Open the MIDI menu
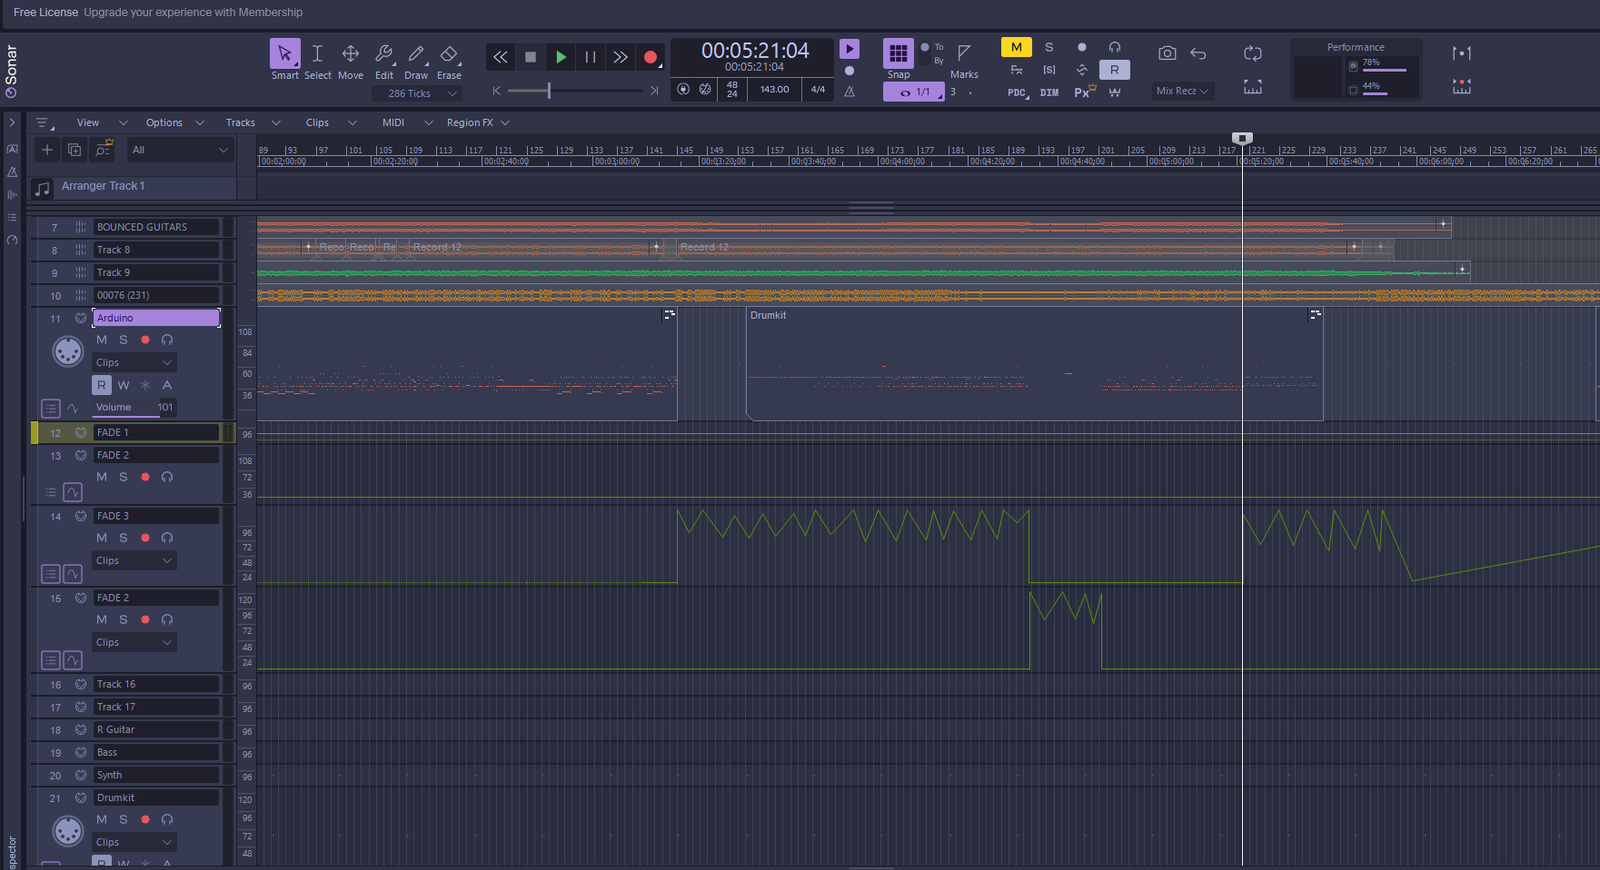Screen dimensions: 1600x870 393,123
